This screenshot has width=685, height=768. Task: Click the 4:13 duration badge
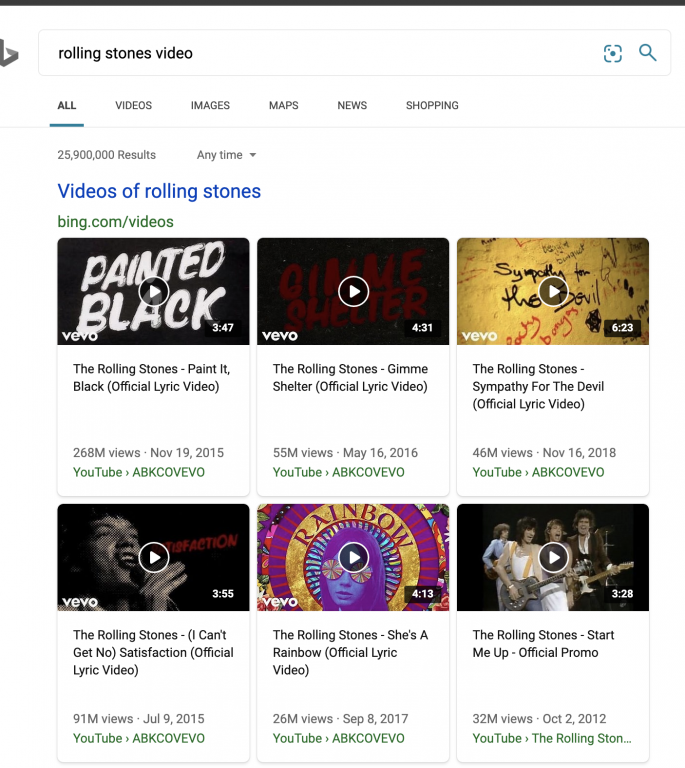click(422, 594)
